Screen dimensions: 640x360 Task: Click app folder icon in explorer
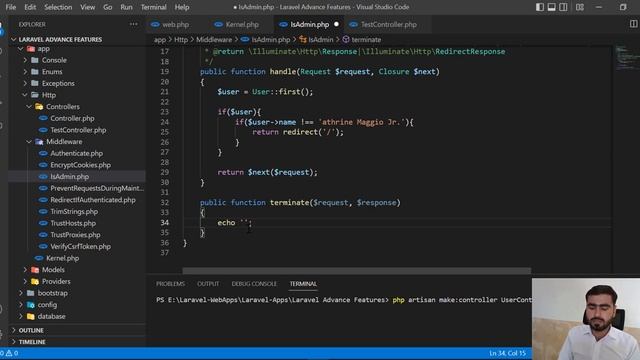(x=31, y=49)
